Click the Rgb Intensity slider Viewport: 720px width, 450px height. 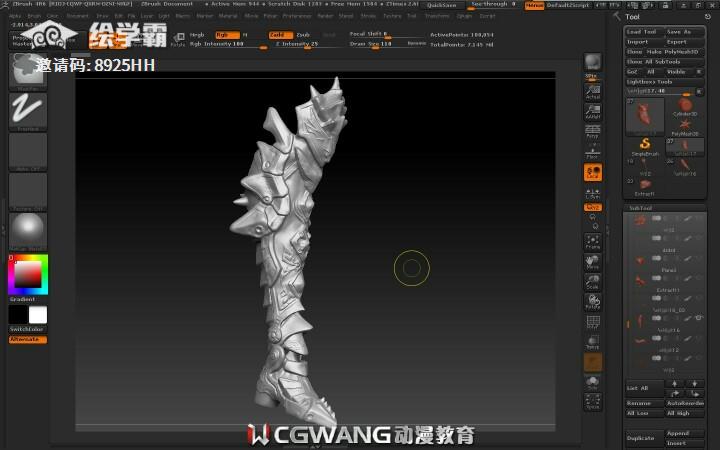[x=228, y=45]
